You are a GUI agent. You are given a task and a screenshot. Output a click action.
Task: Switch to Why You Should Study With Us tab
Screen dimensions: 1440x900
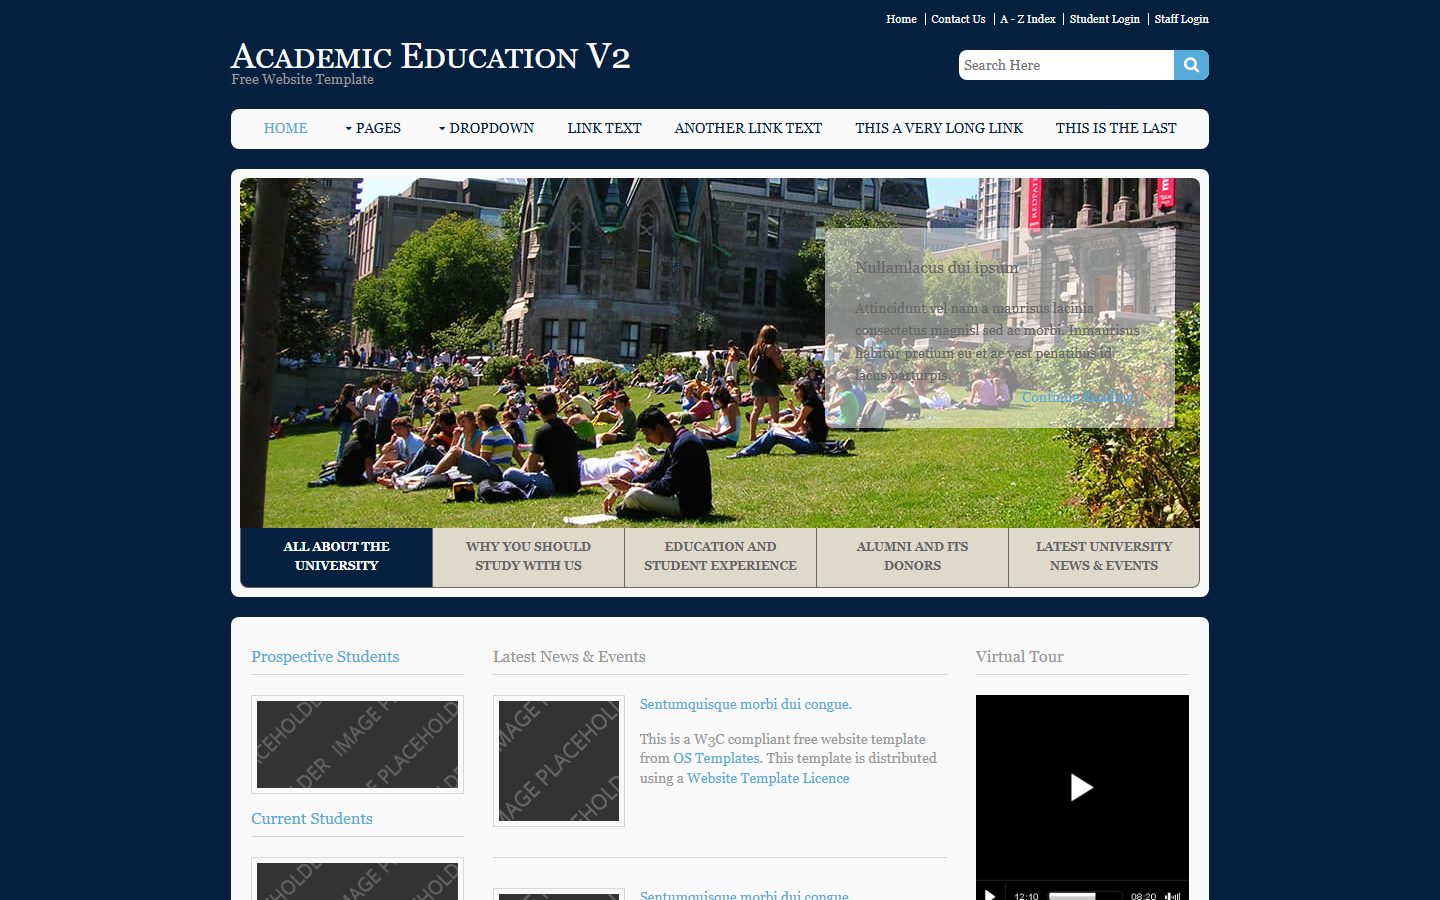(x=529, y=557)
